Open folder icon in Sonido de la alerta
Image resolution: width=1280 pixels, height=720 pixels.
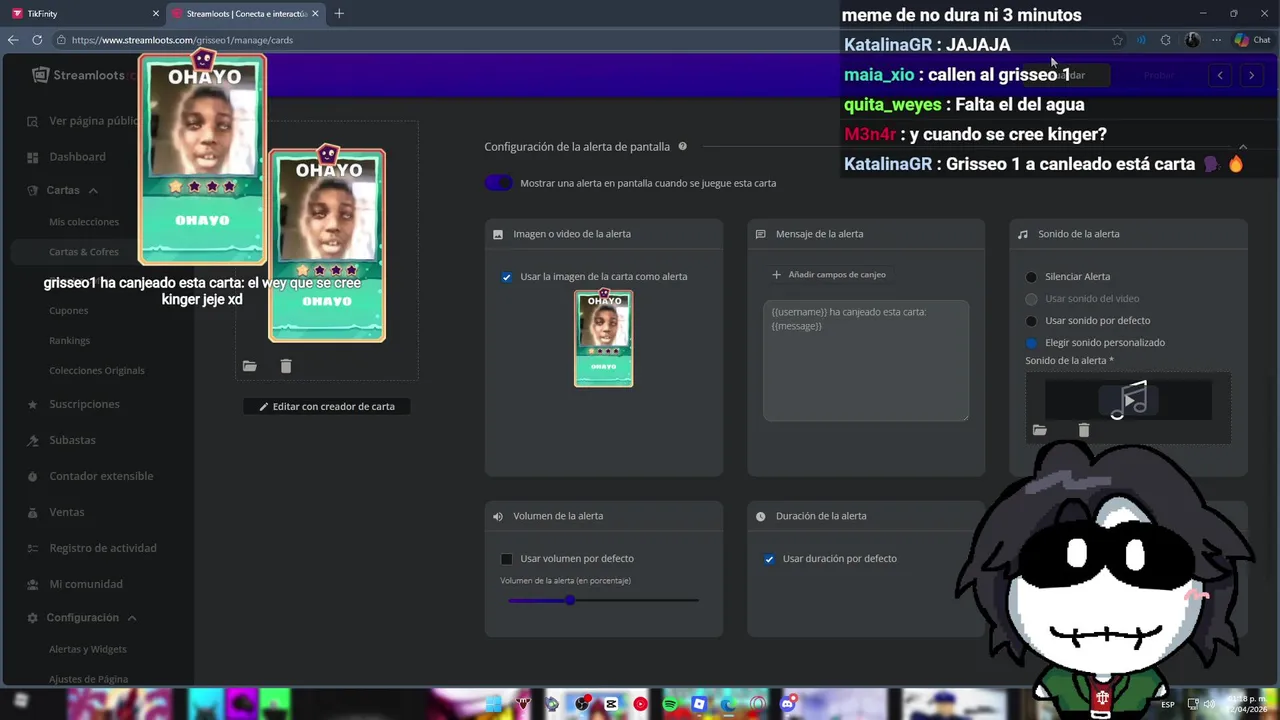(1040, 430)
